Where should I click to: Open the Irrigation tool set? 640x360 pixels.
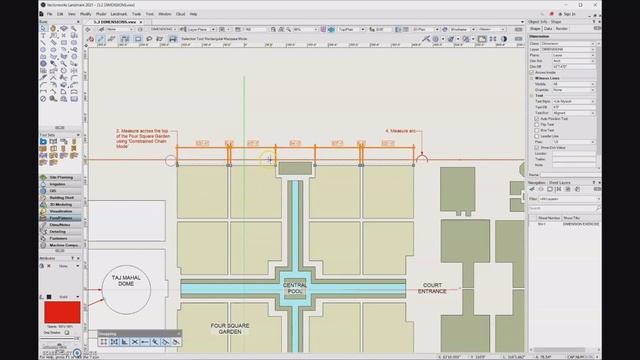[x=61, y=184]
